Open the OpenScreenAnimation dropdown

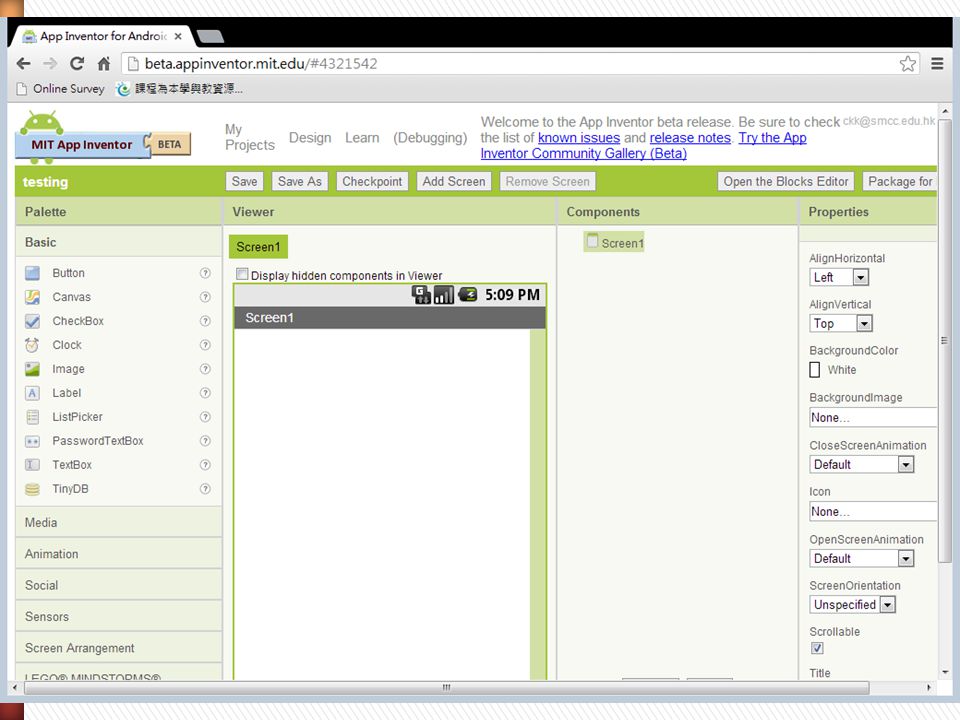[x=861, y=558]
